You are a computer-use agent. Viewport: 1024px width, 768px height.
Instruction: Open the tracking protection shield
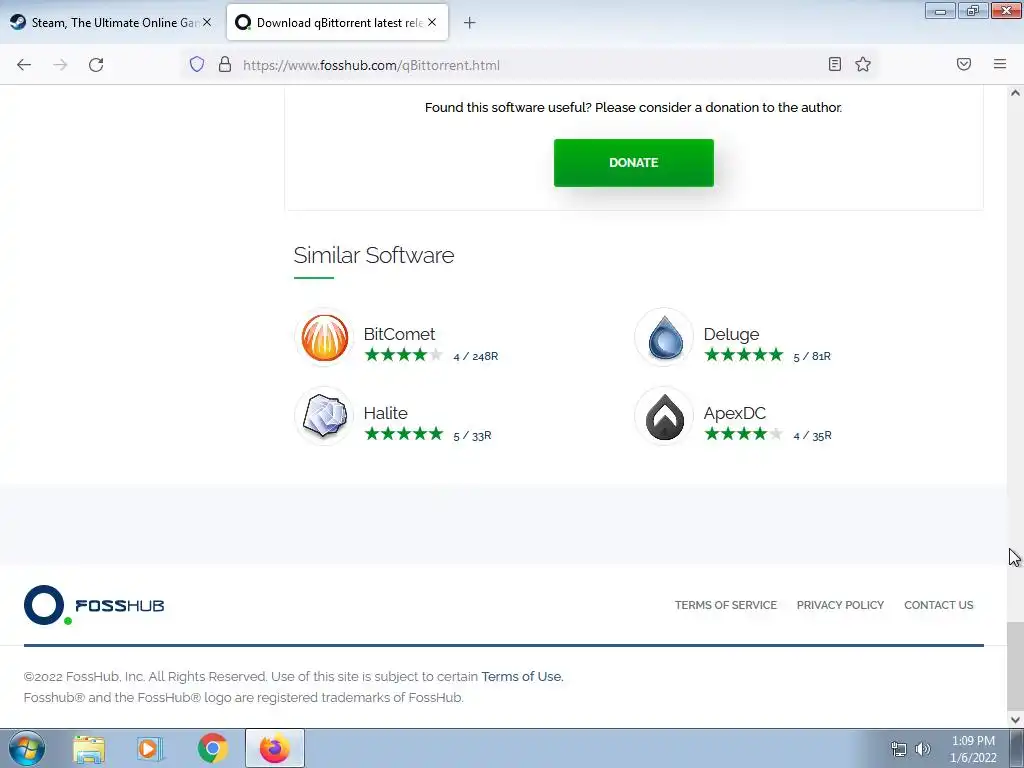pos(197,64)
